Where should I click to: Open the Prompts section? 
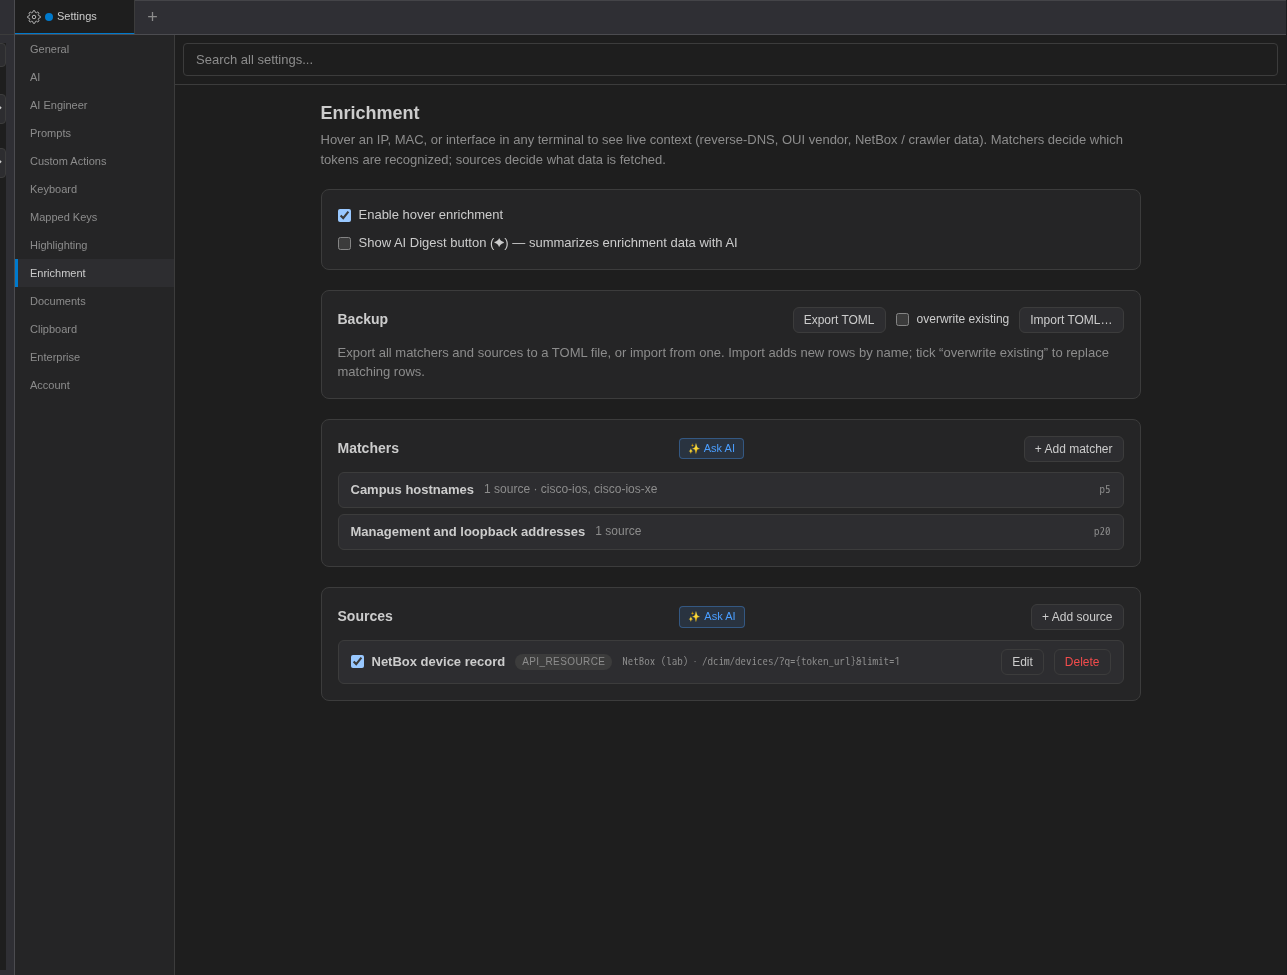point(94,133)
